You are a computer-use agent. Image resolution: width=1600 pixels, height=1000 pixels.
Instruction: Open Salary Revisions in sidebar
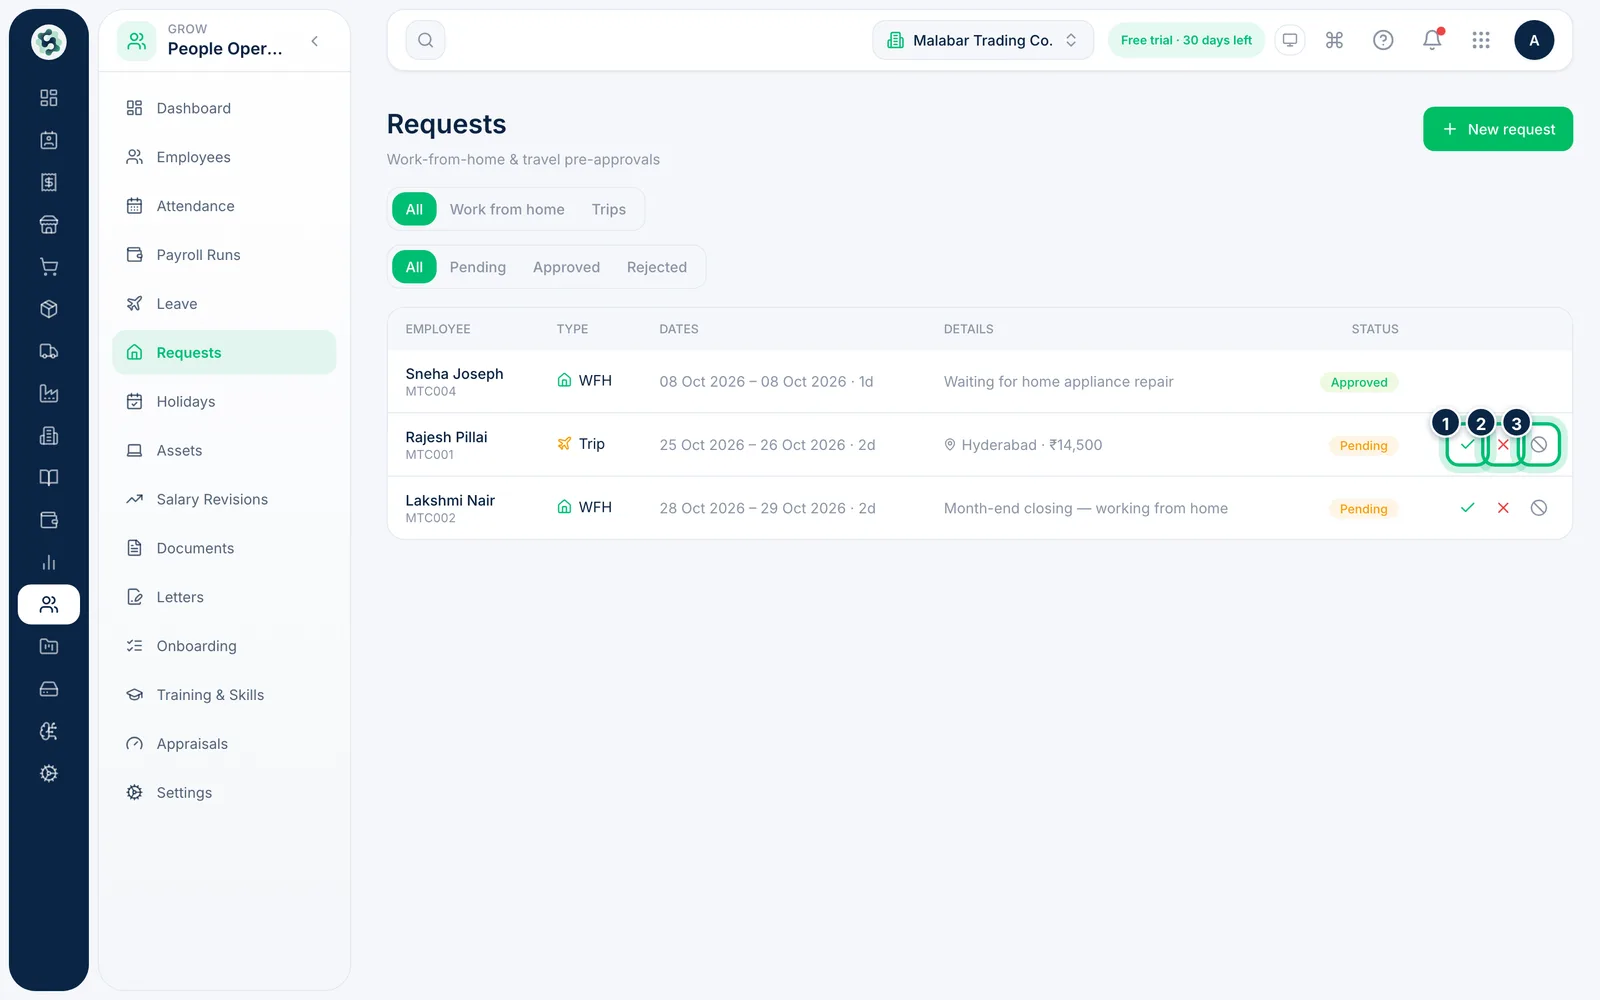(x=224, y=499)
